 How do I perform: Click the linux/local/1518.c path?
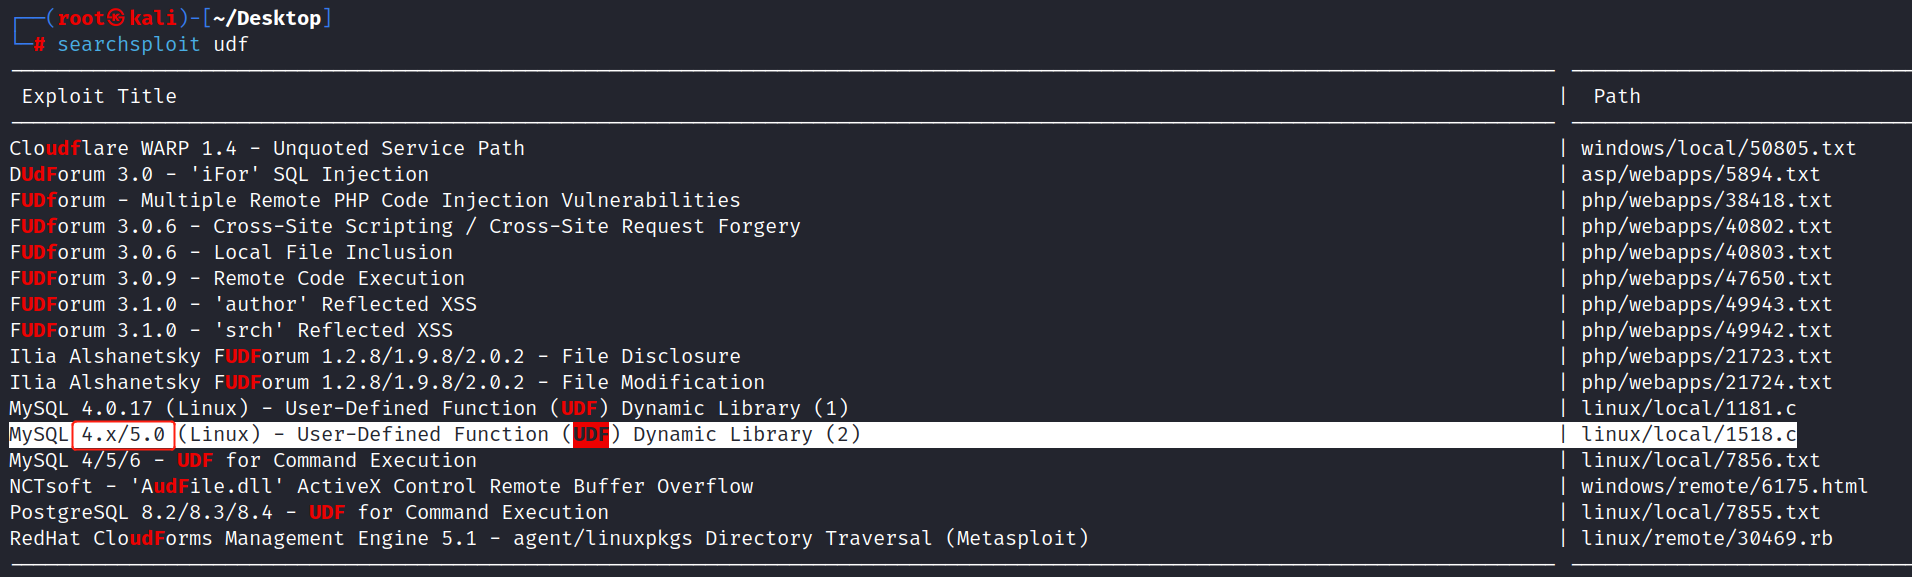click(1688, 434)
